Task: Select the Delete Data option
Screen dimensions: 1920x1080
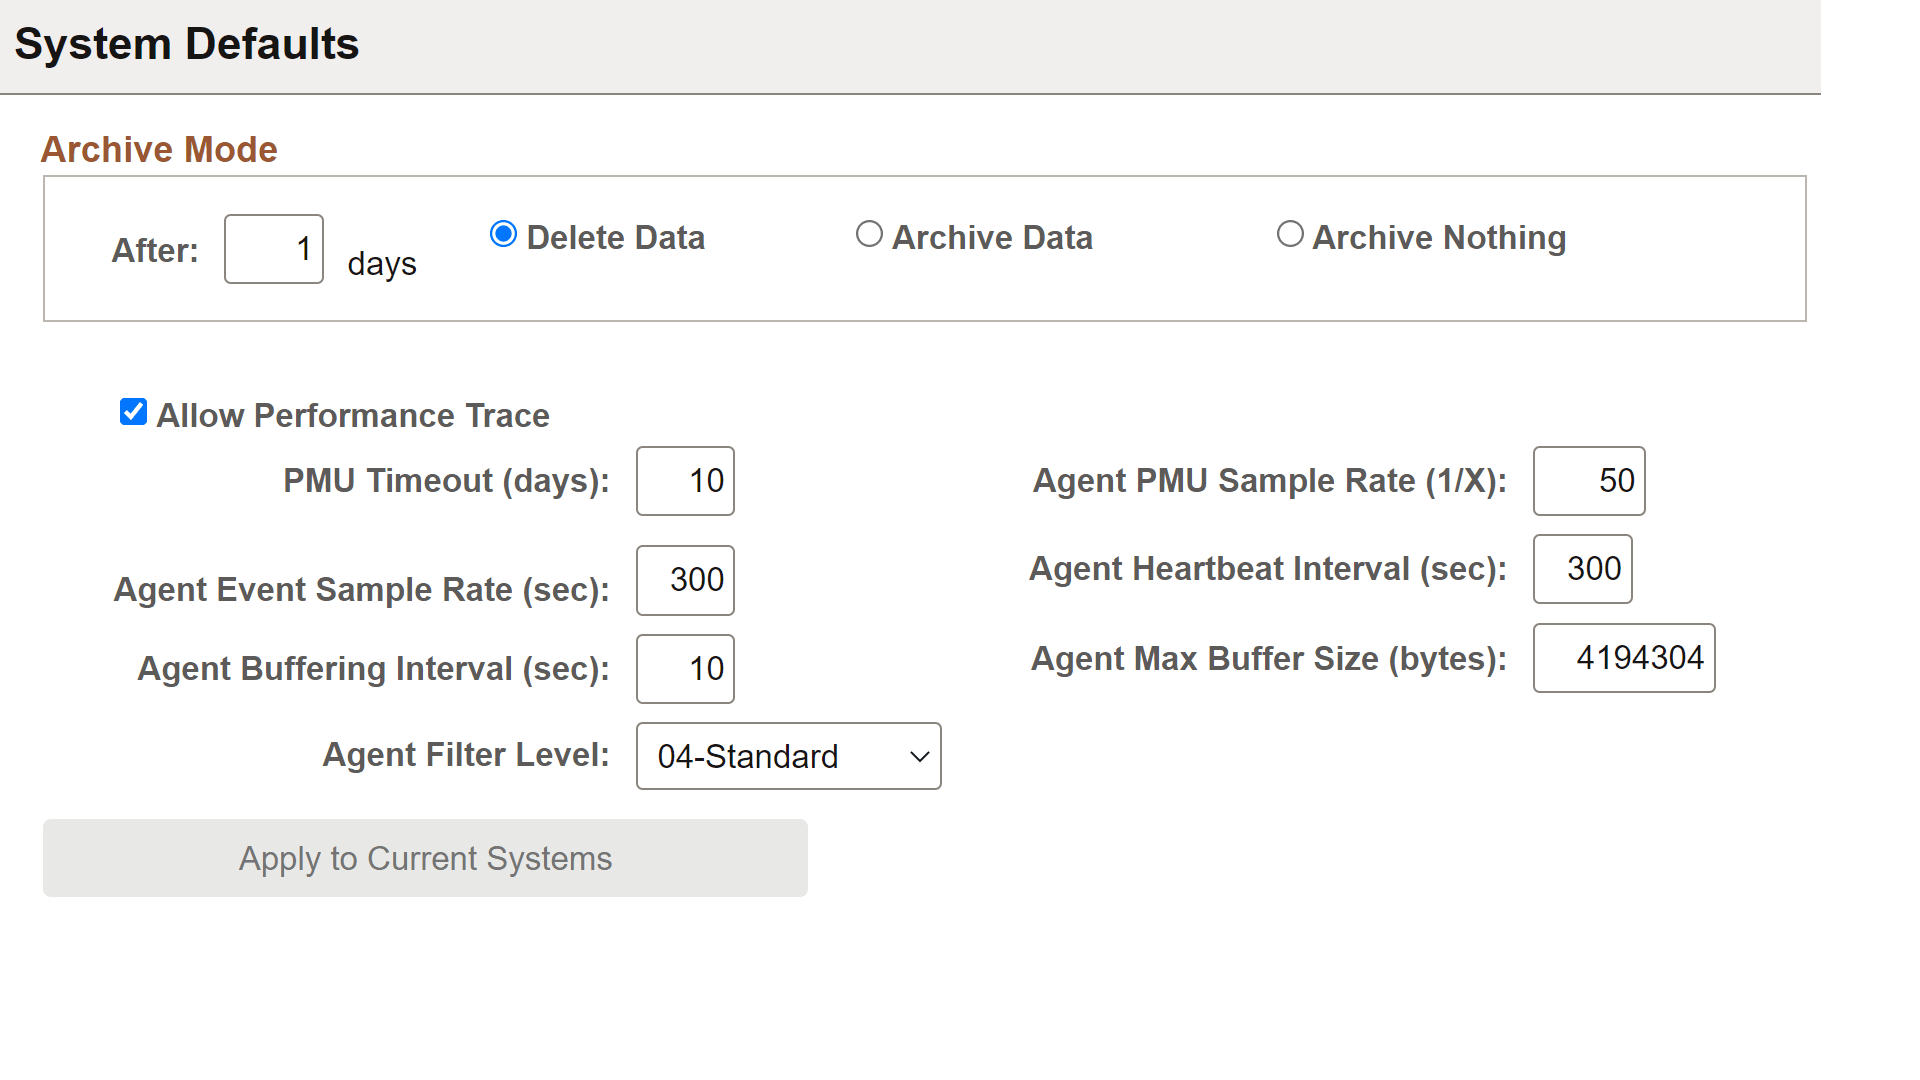Action: click(503, 234)
